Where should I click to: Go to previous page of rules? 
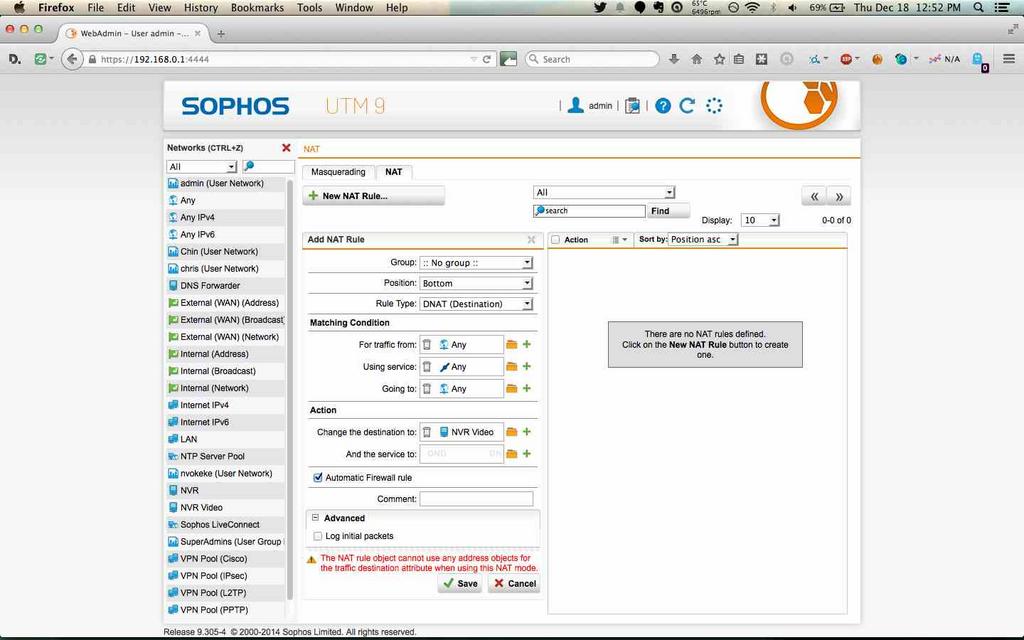tap(814, 196)
